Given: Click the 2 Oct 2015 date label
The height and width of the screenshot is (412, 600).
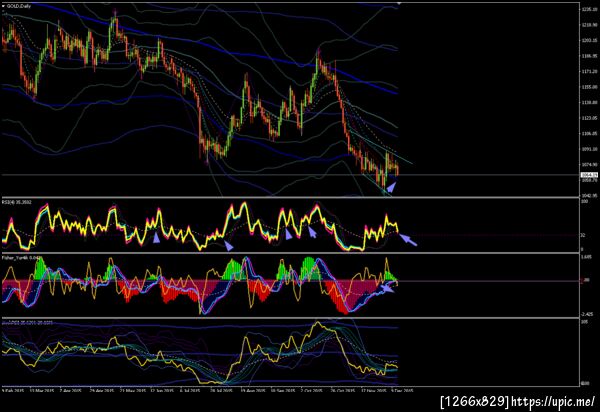Looking at the screenshot, I should click(311, 391).
